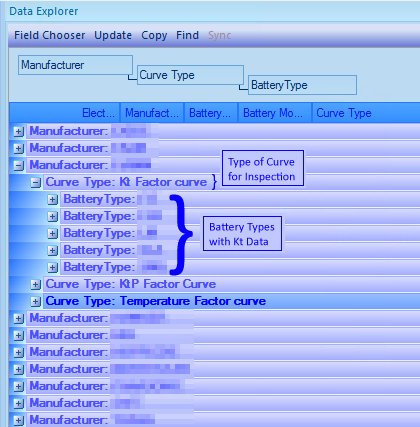Expand the first Manufacturer row
This screenshot has width=420, height=427.
pos(19,132)
